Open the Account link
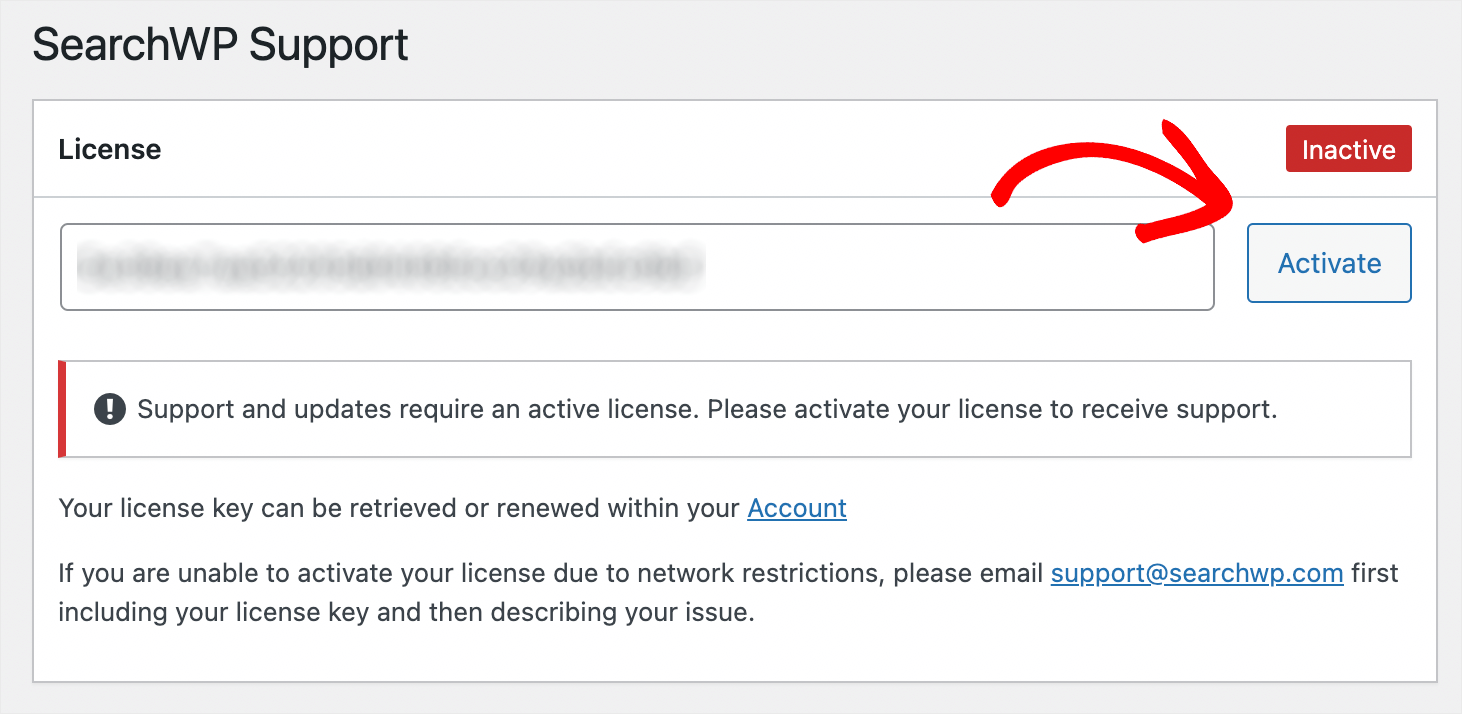This screenshot has height=714, width=1462. [797, 508]
